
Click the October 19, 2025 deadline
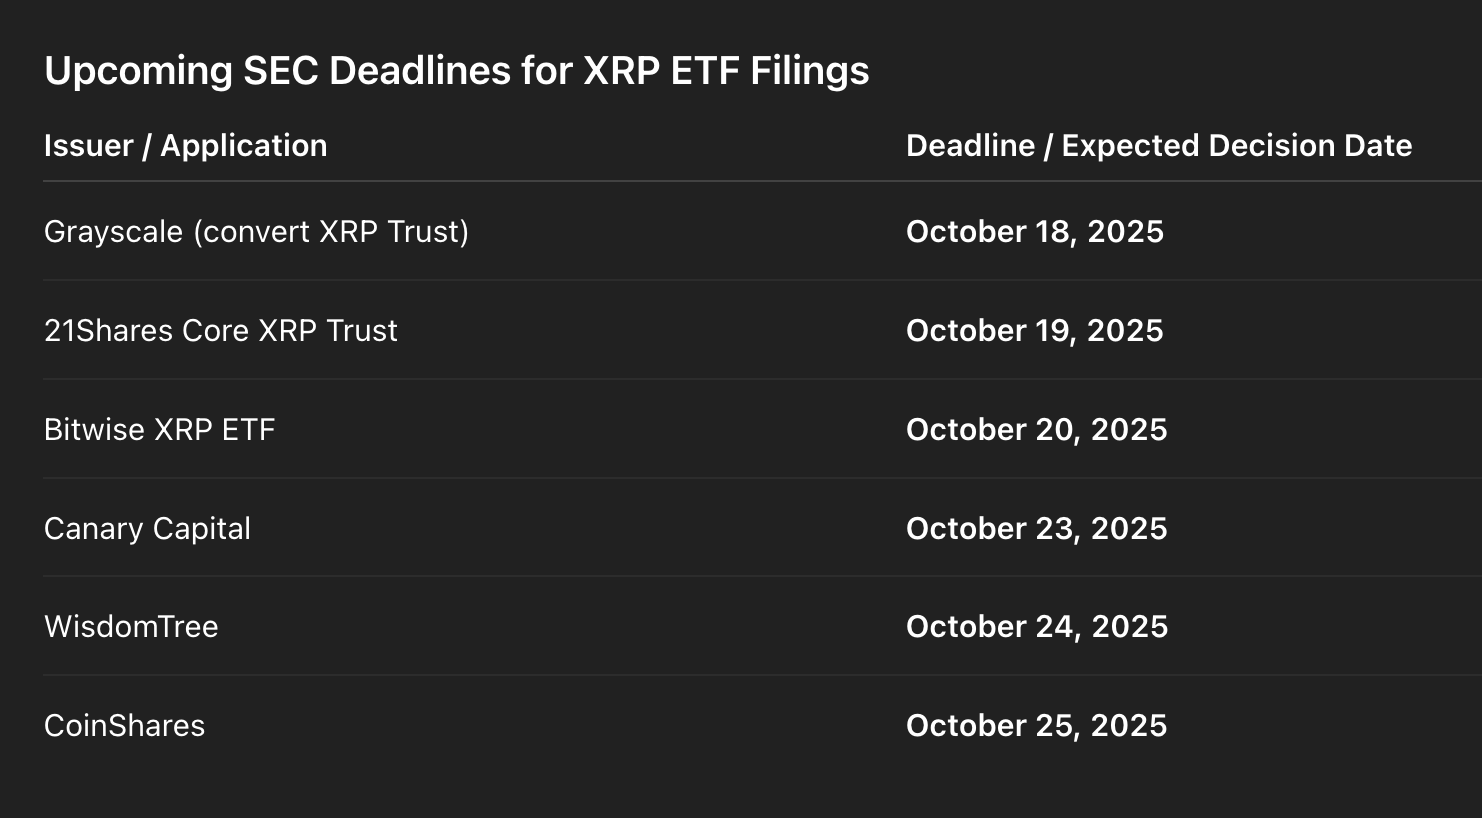pos(1034,331)
